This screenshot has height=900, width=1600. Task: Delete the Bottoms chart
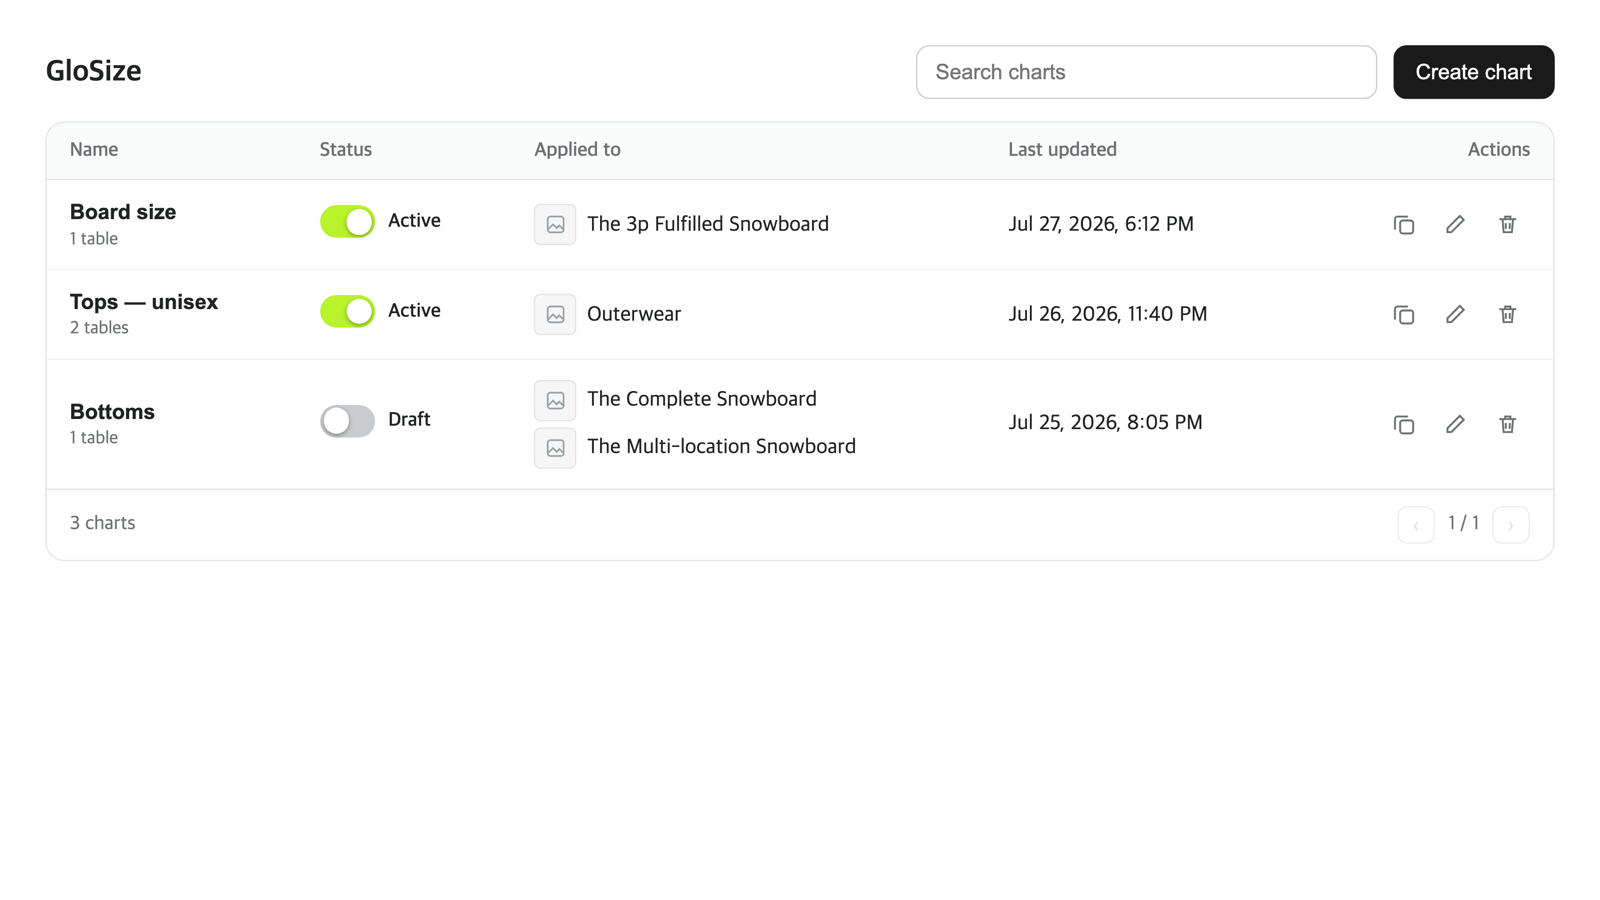[1508, 425]
